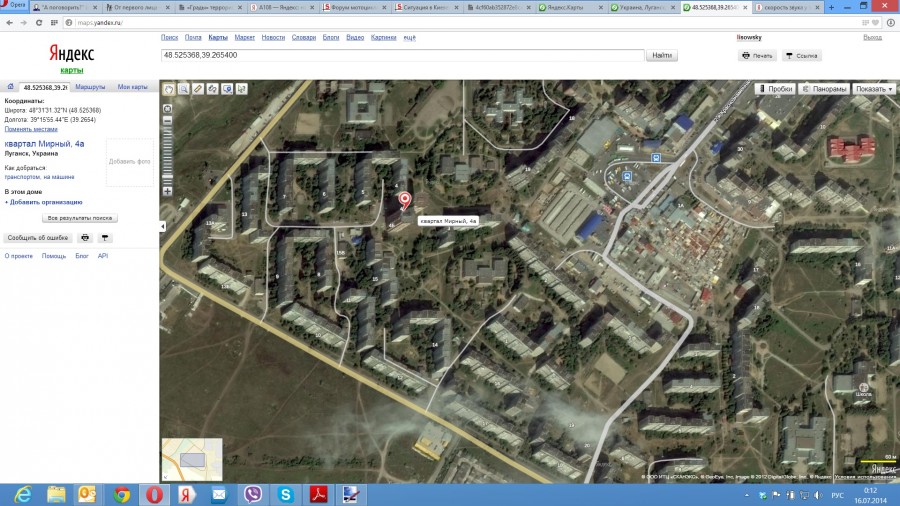Click the Добавить организацию link
The image size is (900, 506).
coord(45,202)
